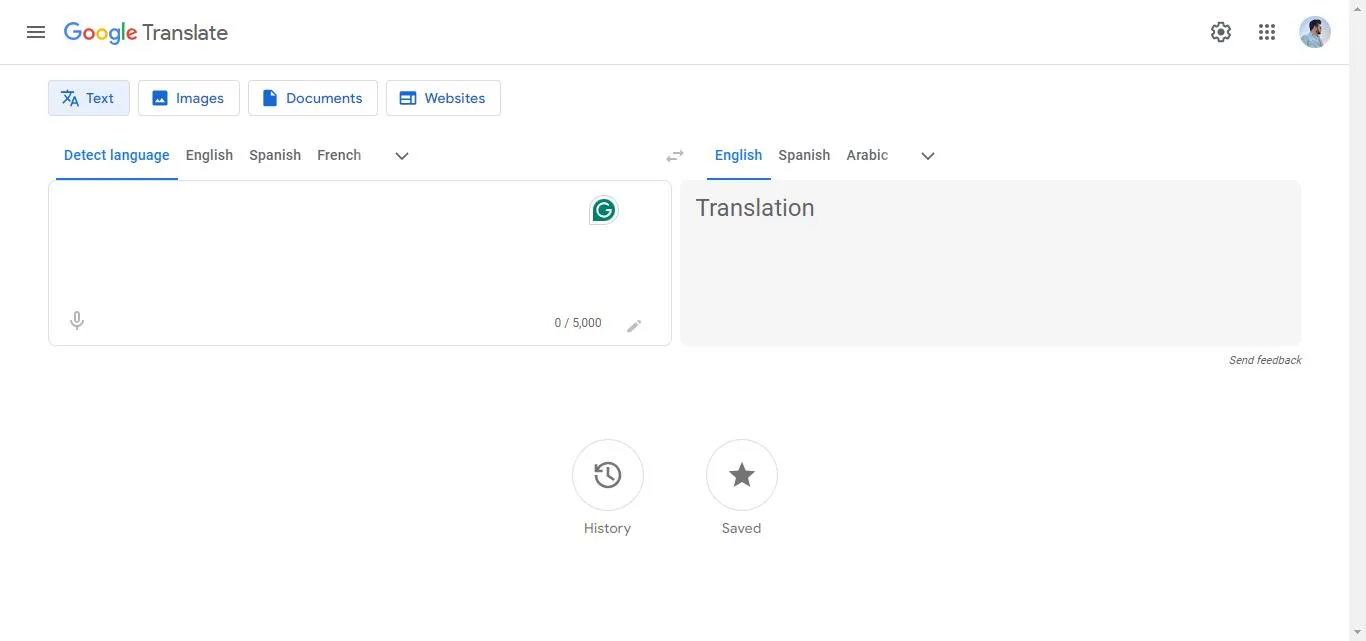Click the Grammarly icon in the text box
This screenshot has width=1366, height=641.
click(x=603, y=210)
